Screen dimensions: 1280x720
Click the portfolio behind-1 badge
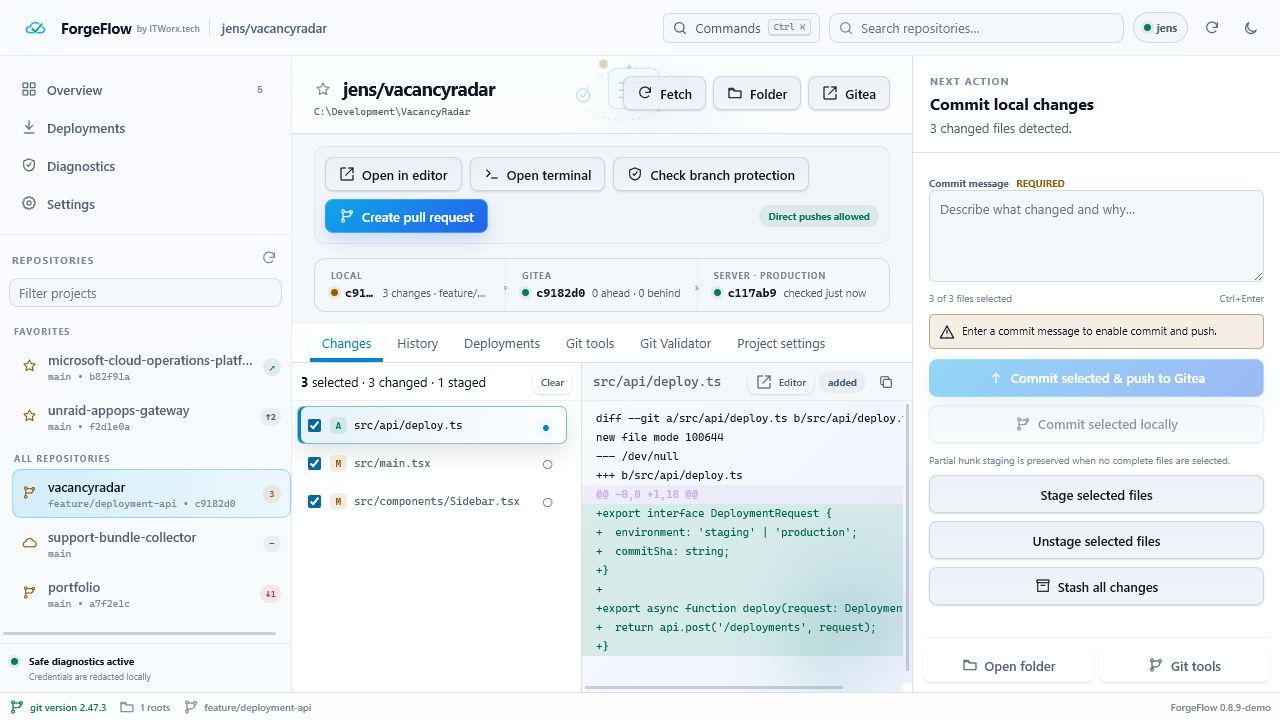click(270, 594)
